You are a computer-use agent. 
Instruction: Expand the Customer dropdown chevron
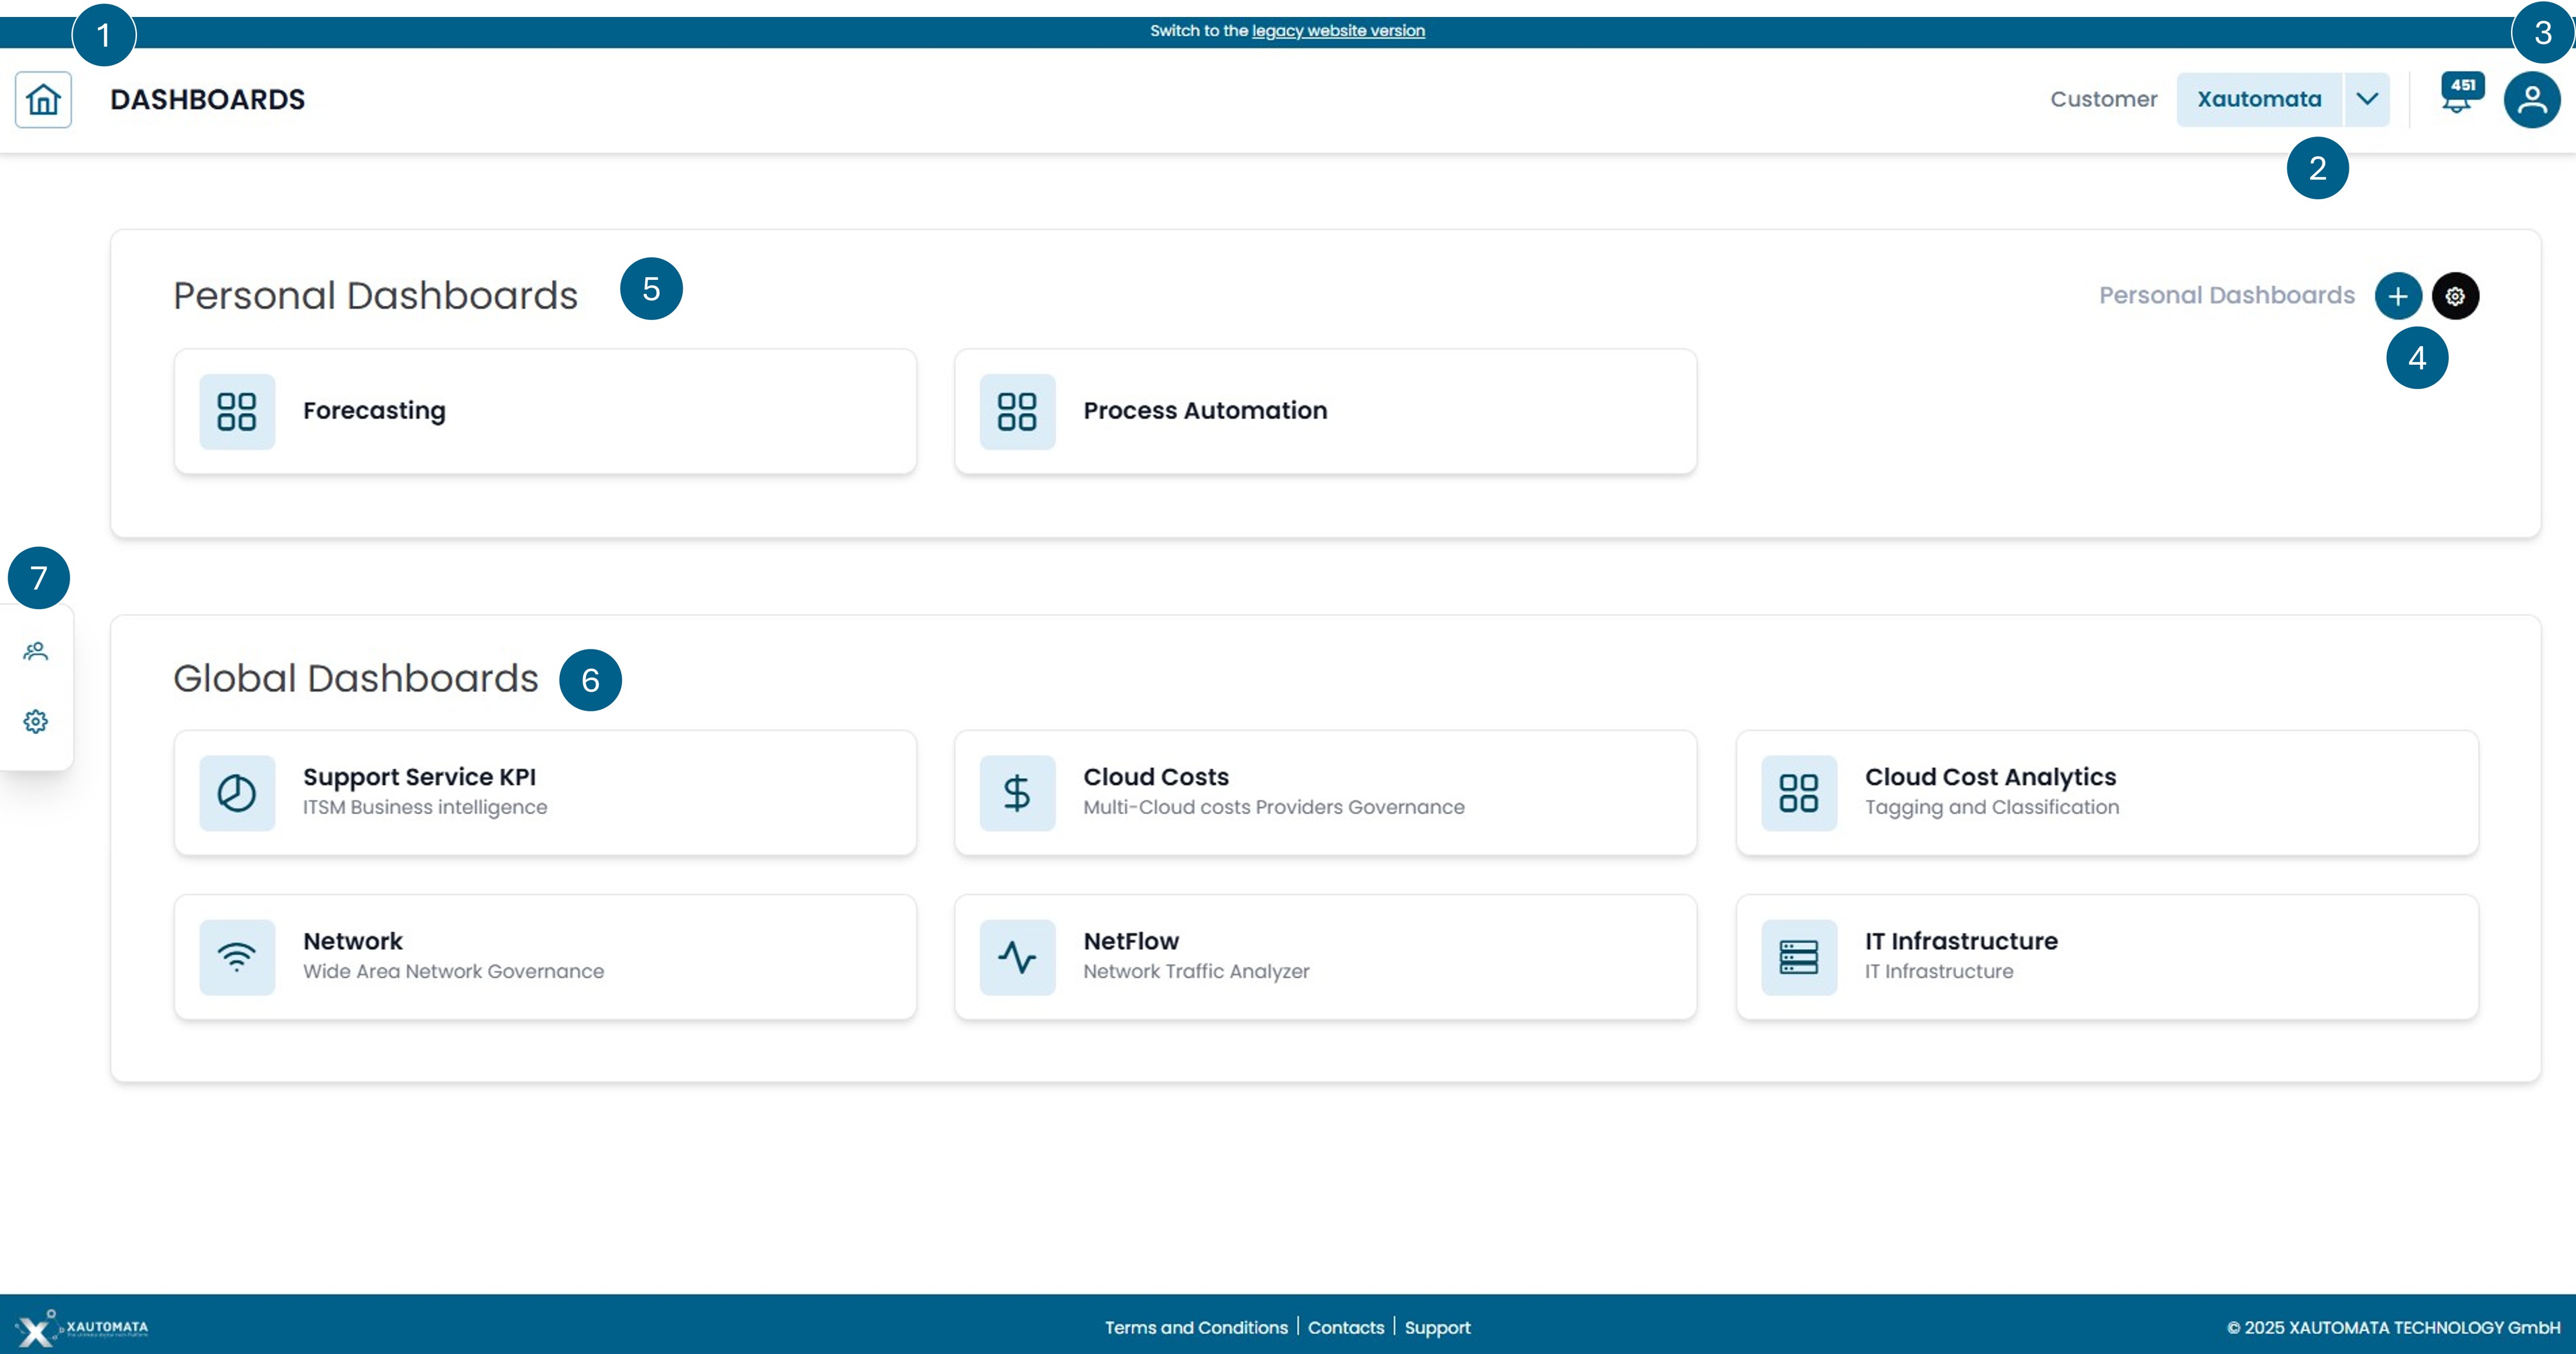2367,99
